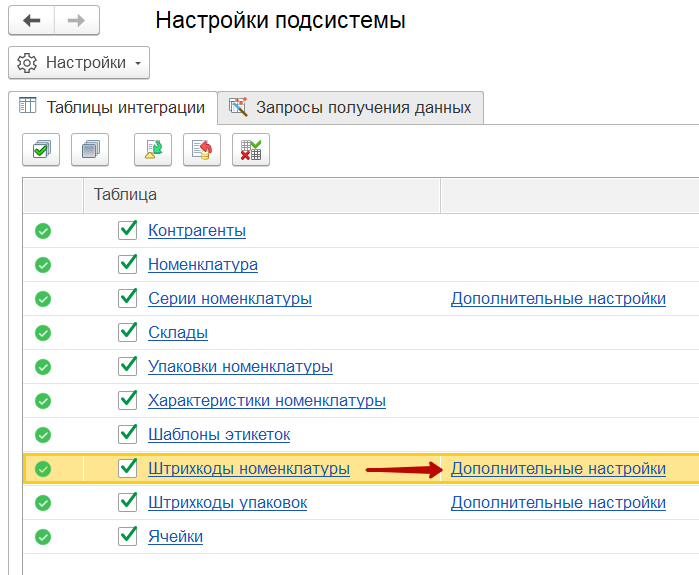This screenshot has height=575, width=699.
Task: Toggle the Шаблоны этикеток checkbox
Action: coord(128,434)
